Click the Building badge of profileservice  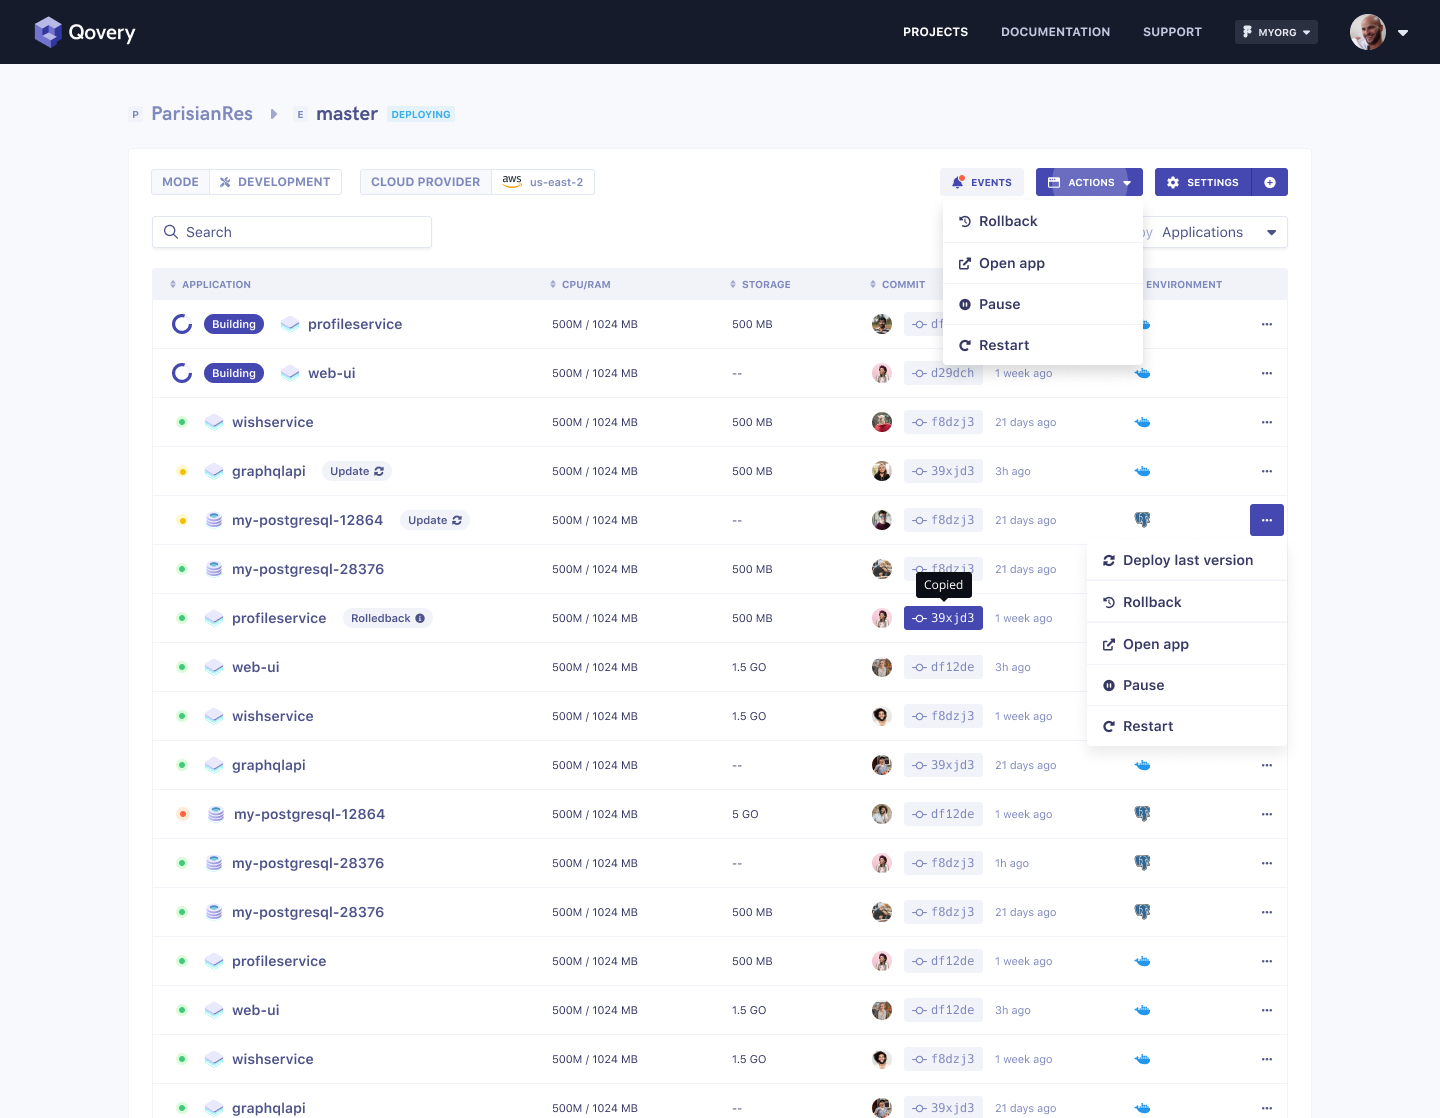[234, 324]
